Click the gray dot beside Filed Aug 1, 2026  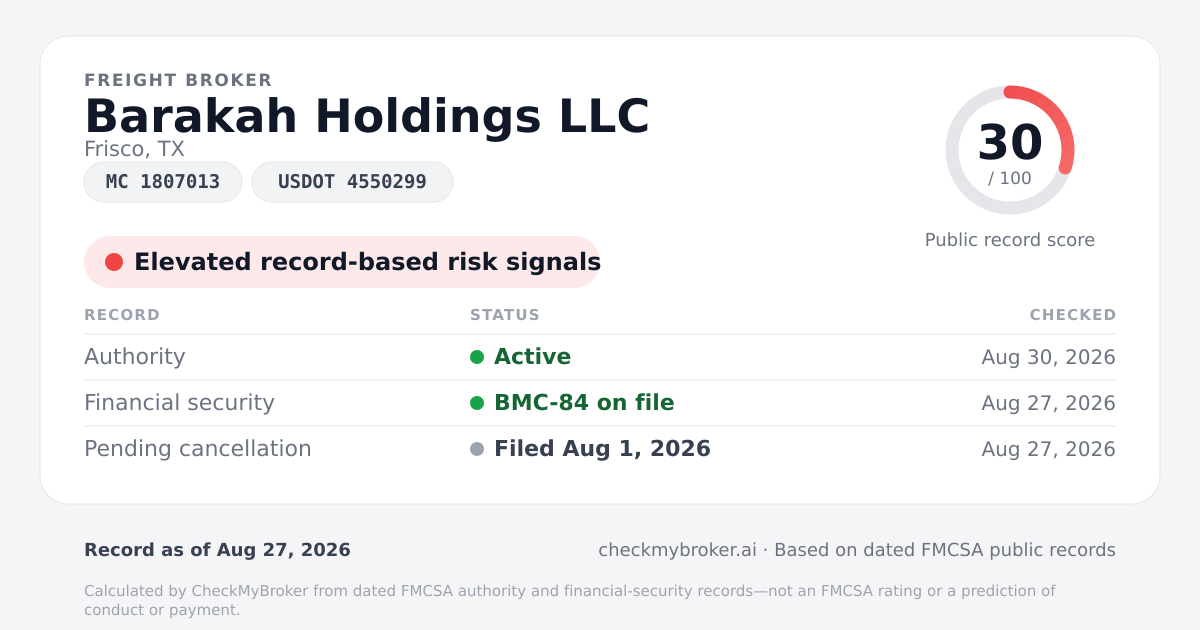tap(477, 449)
